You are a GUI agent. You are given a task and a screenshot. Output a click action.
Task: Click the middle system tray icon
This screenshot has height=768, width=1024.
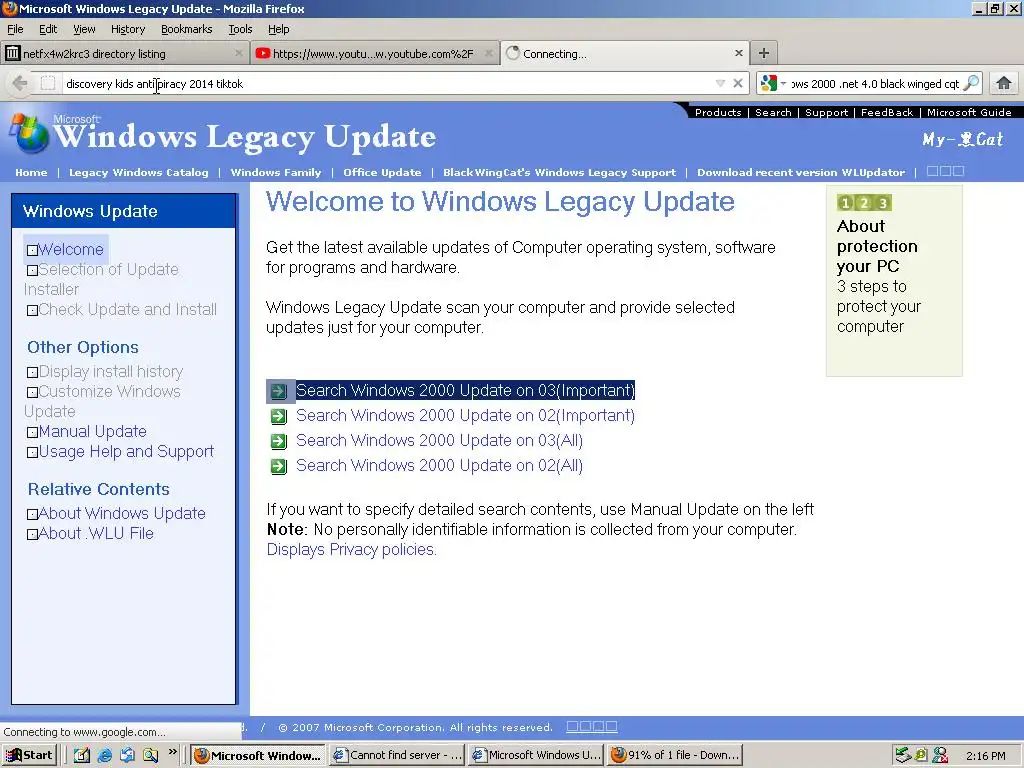point(921,755)
